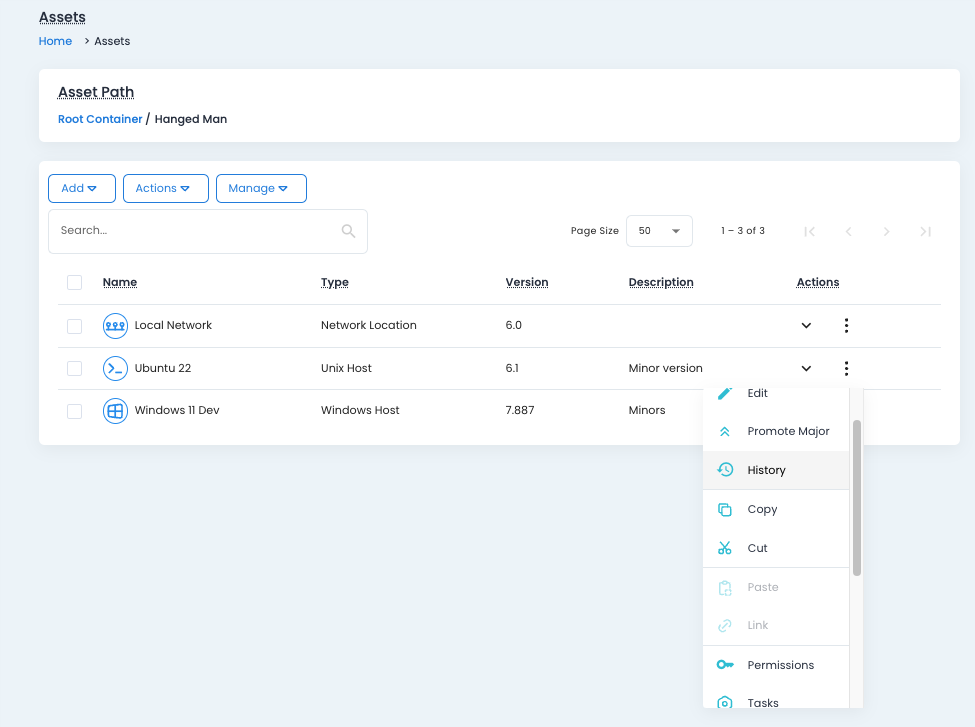975x727 pixels.
Task: Click the Local Network location icon
Action: (115, 325)
